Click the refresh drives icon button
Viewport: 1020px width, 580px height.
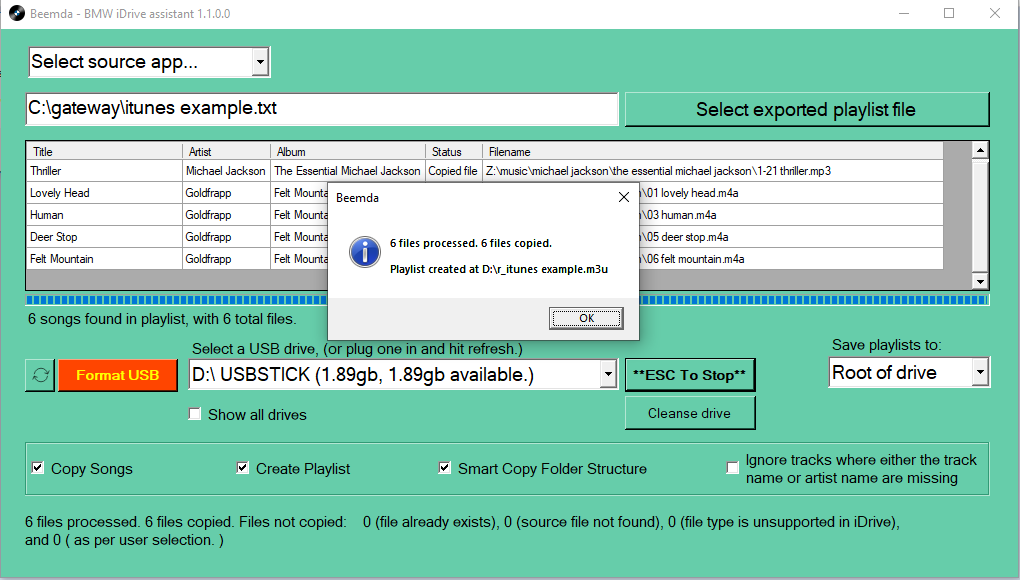pos(40,375)
